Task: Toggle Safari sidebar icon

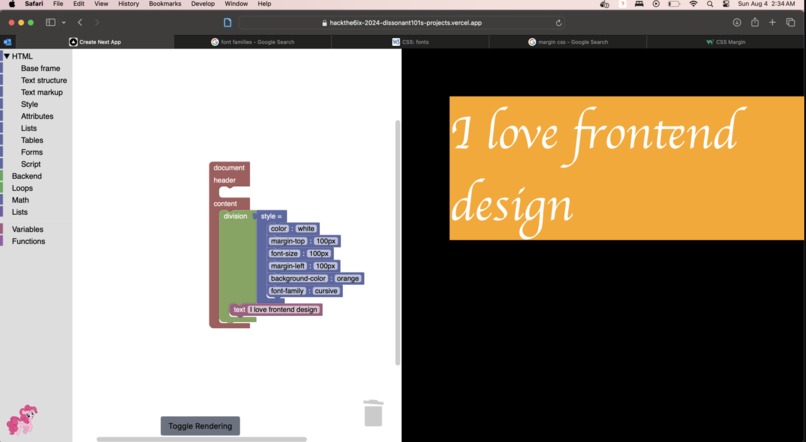Action: coord(50,22)
